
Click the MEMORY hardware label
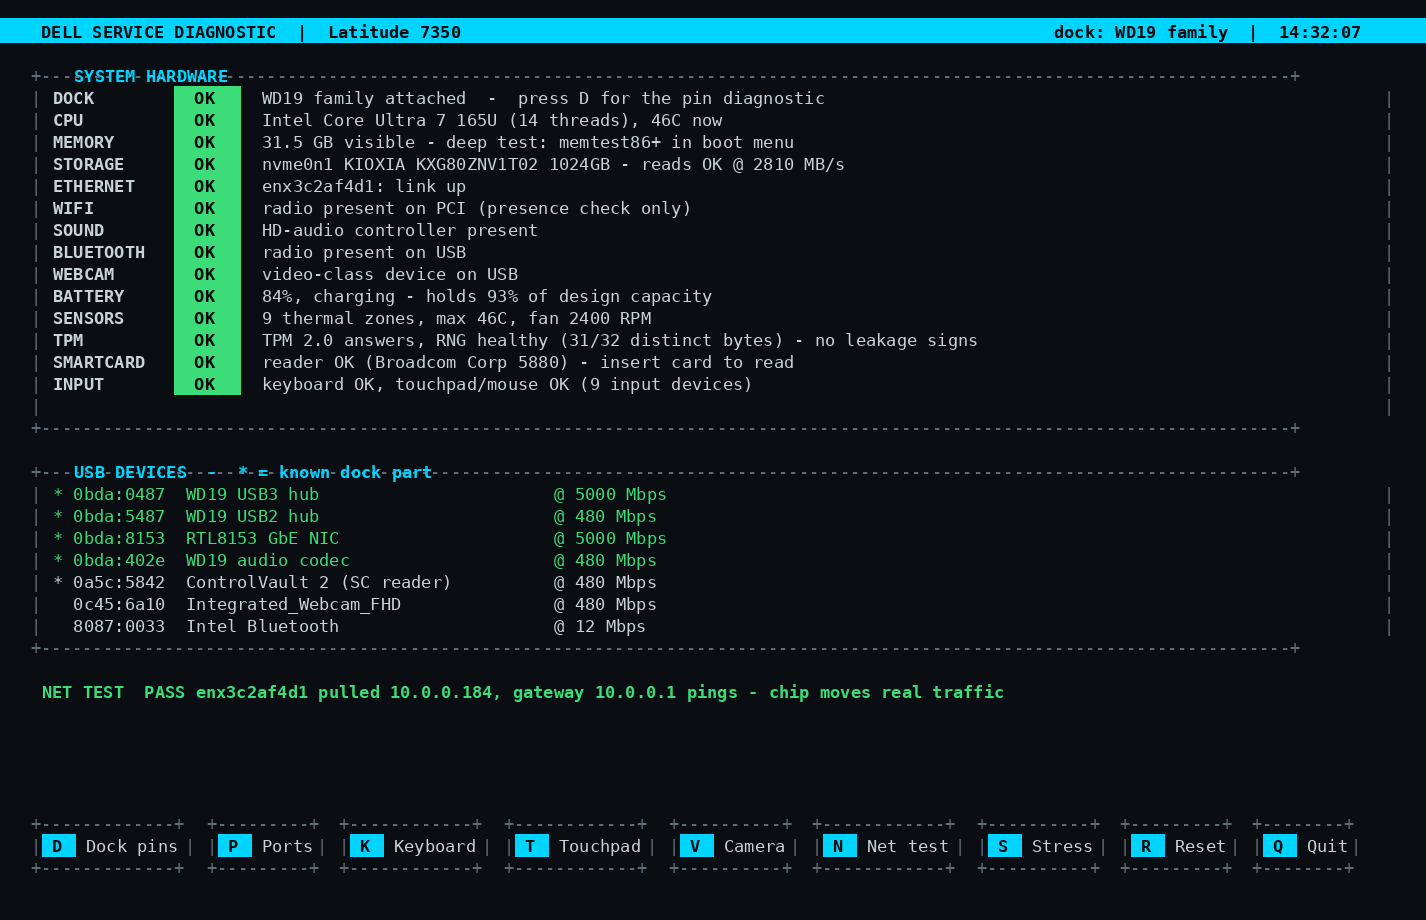point(84,142)
